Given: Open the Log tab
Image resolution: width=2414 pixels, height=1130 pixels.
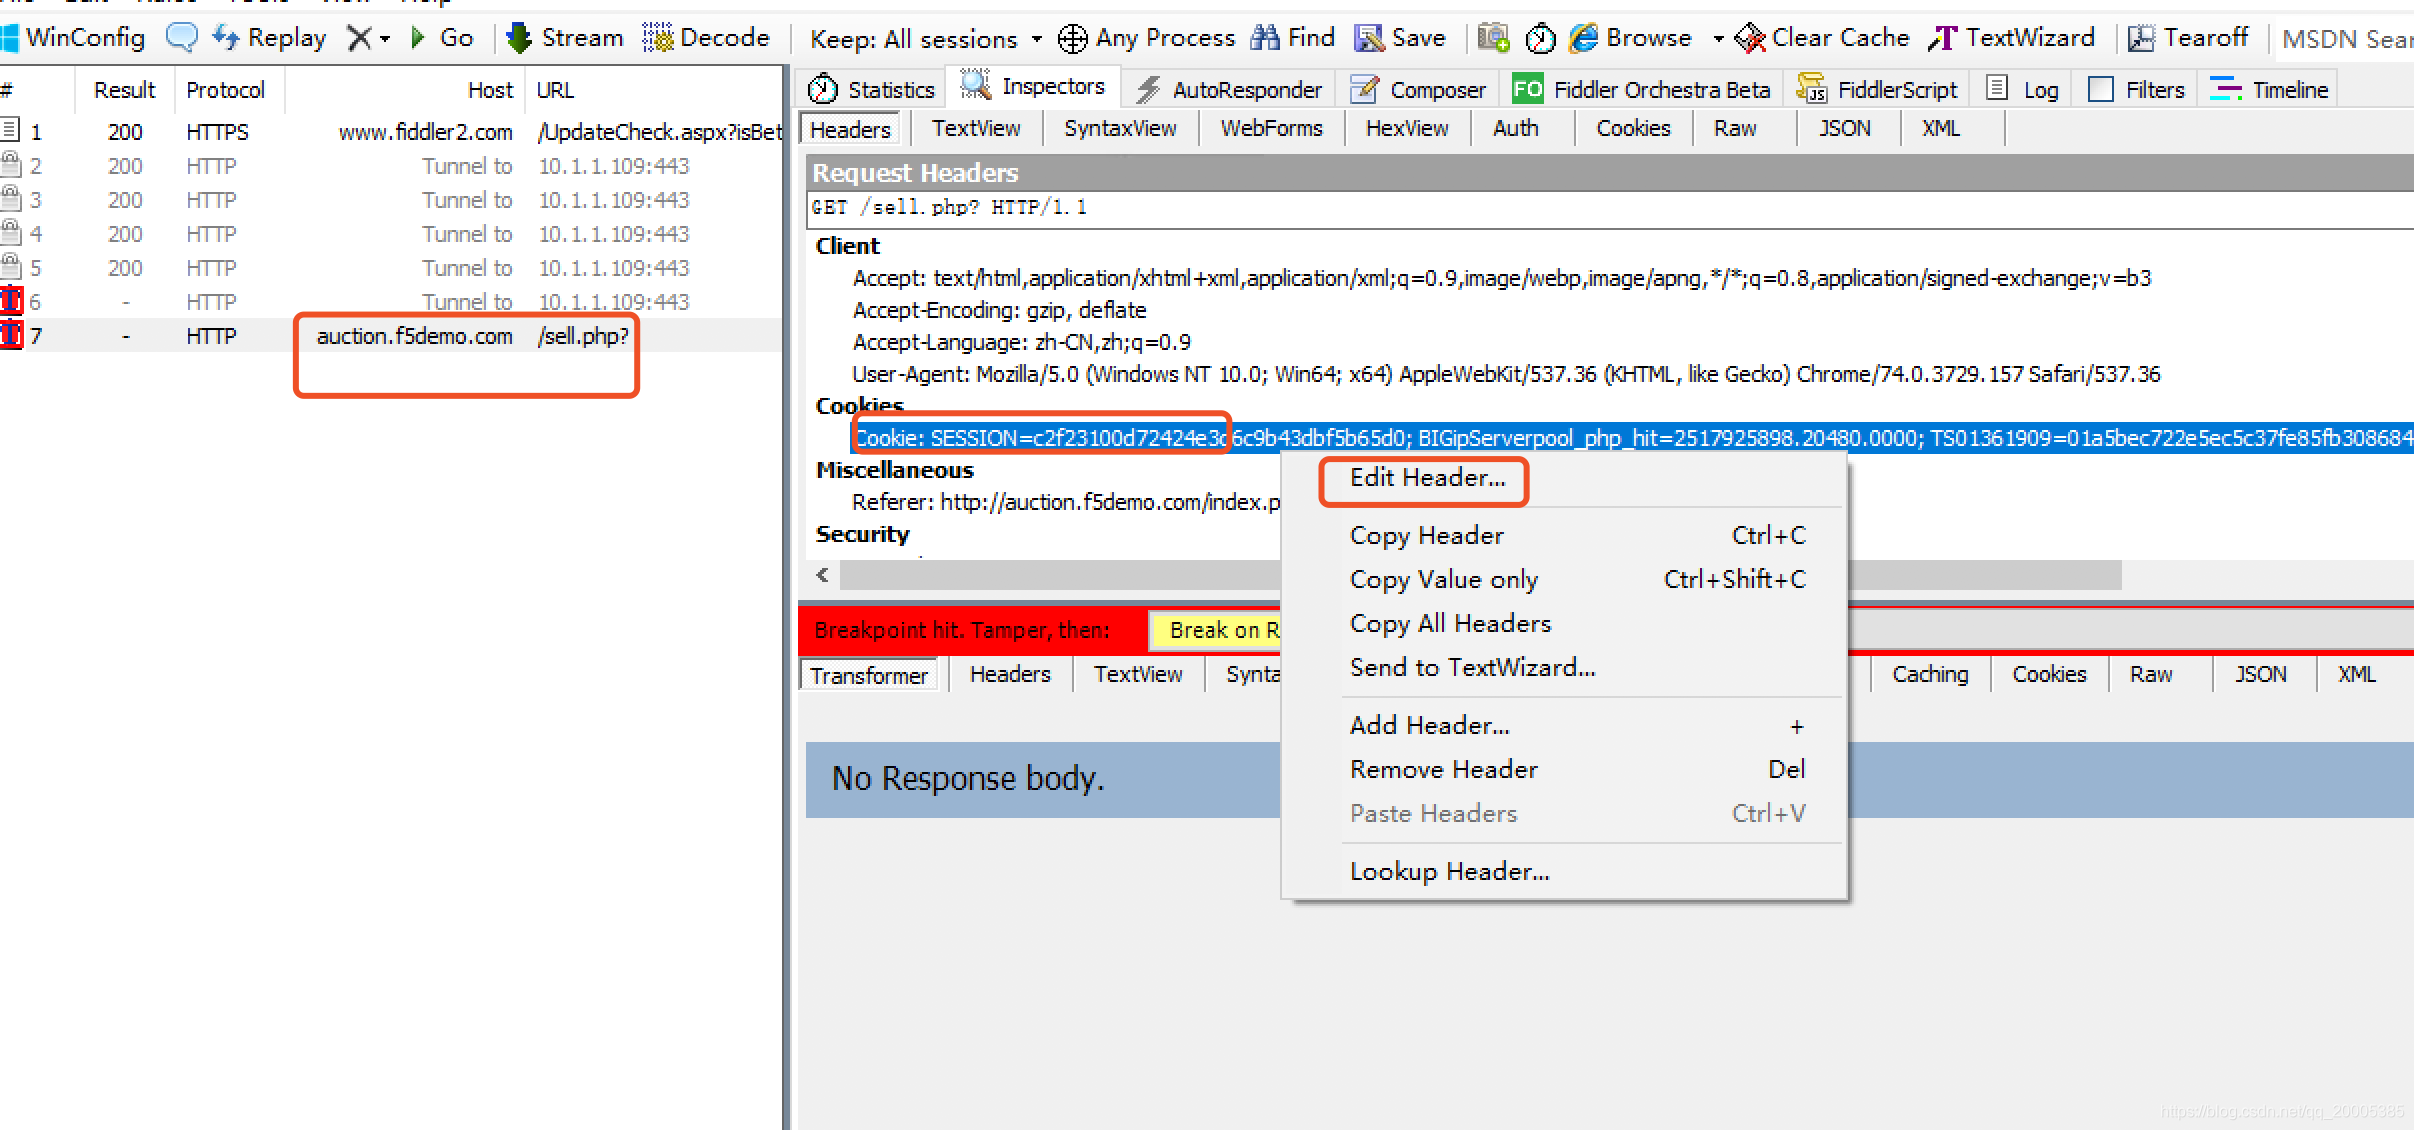Looking at the screenshot, I should (2024, 89).
